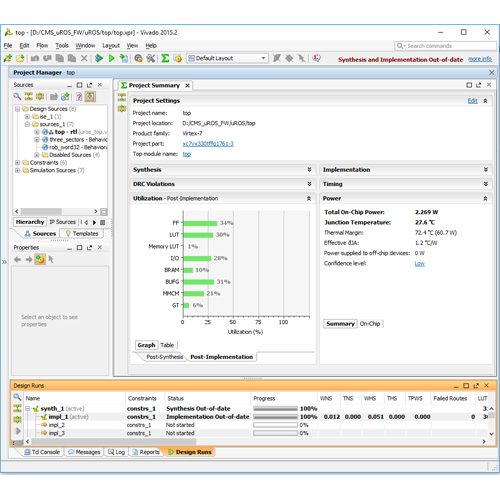The height and width of the screenshot is (500, 500).
Task: Expand the Simulation Sources tree node
Action: [x=17, y=170]
